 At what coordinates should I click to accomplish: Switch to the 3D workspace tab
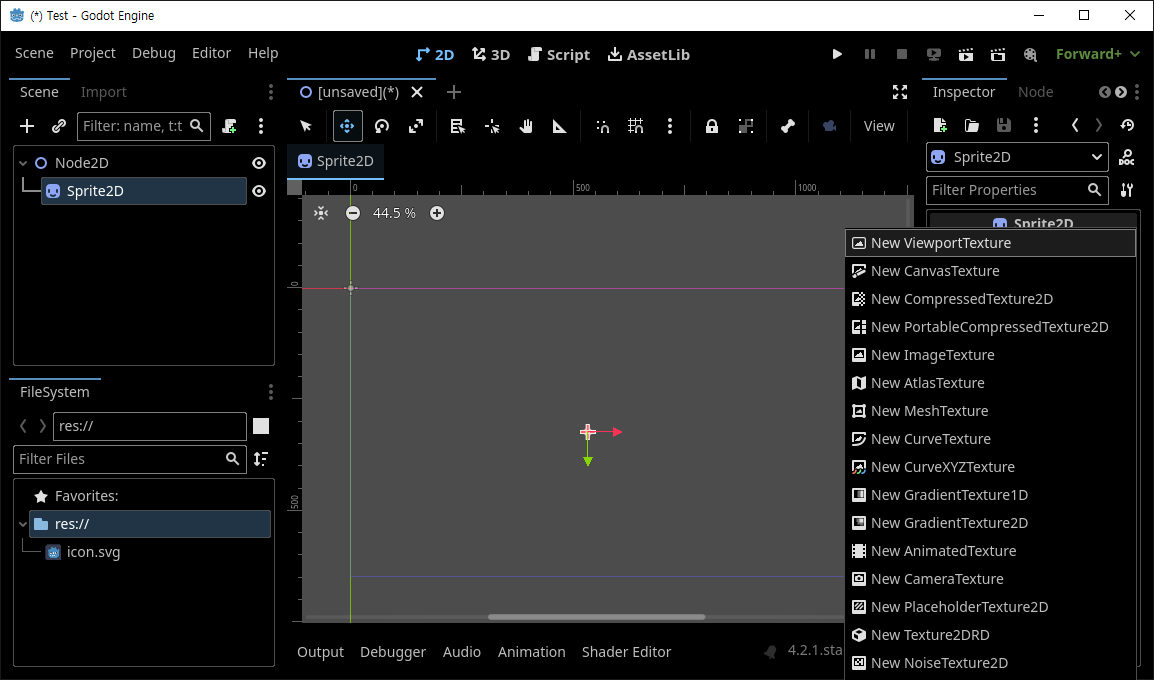pyautogui.click(x=490, y=54)
